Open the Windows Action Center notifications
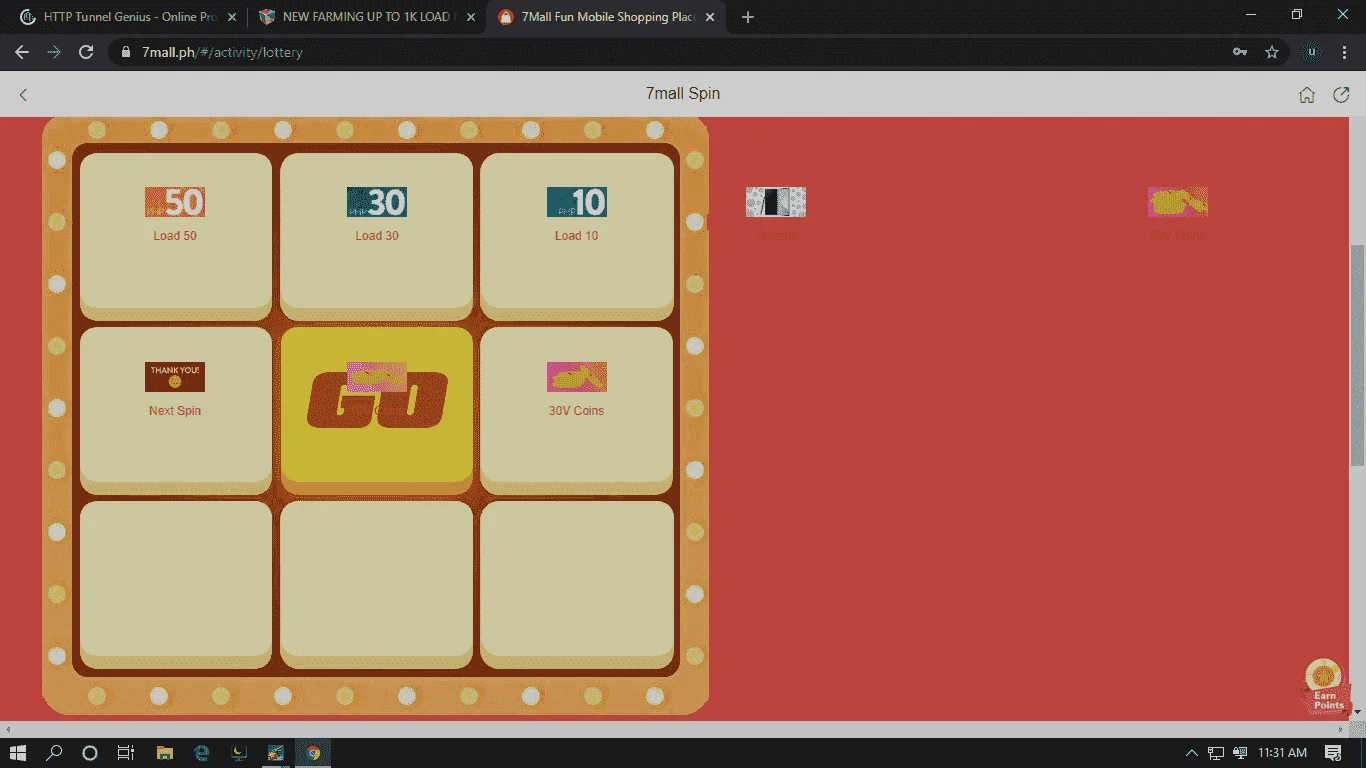Screen dimensions: 1366x768 (1333, 753)
